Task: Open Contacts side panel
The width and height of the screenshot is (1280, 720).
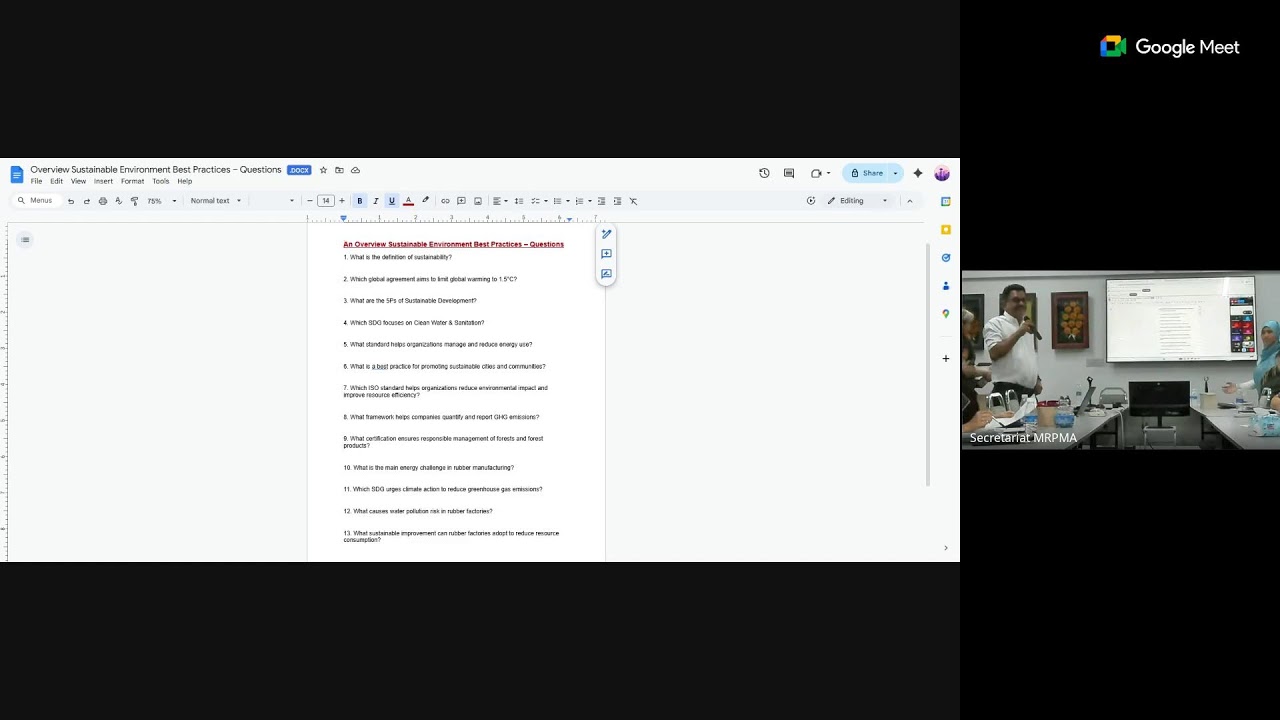Action: tap(946, 286)
